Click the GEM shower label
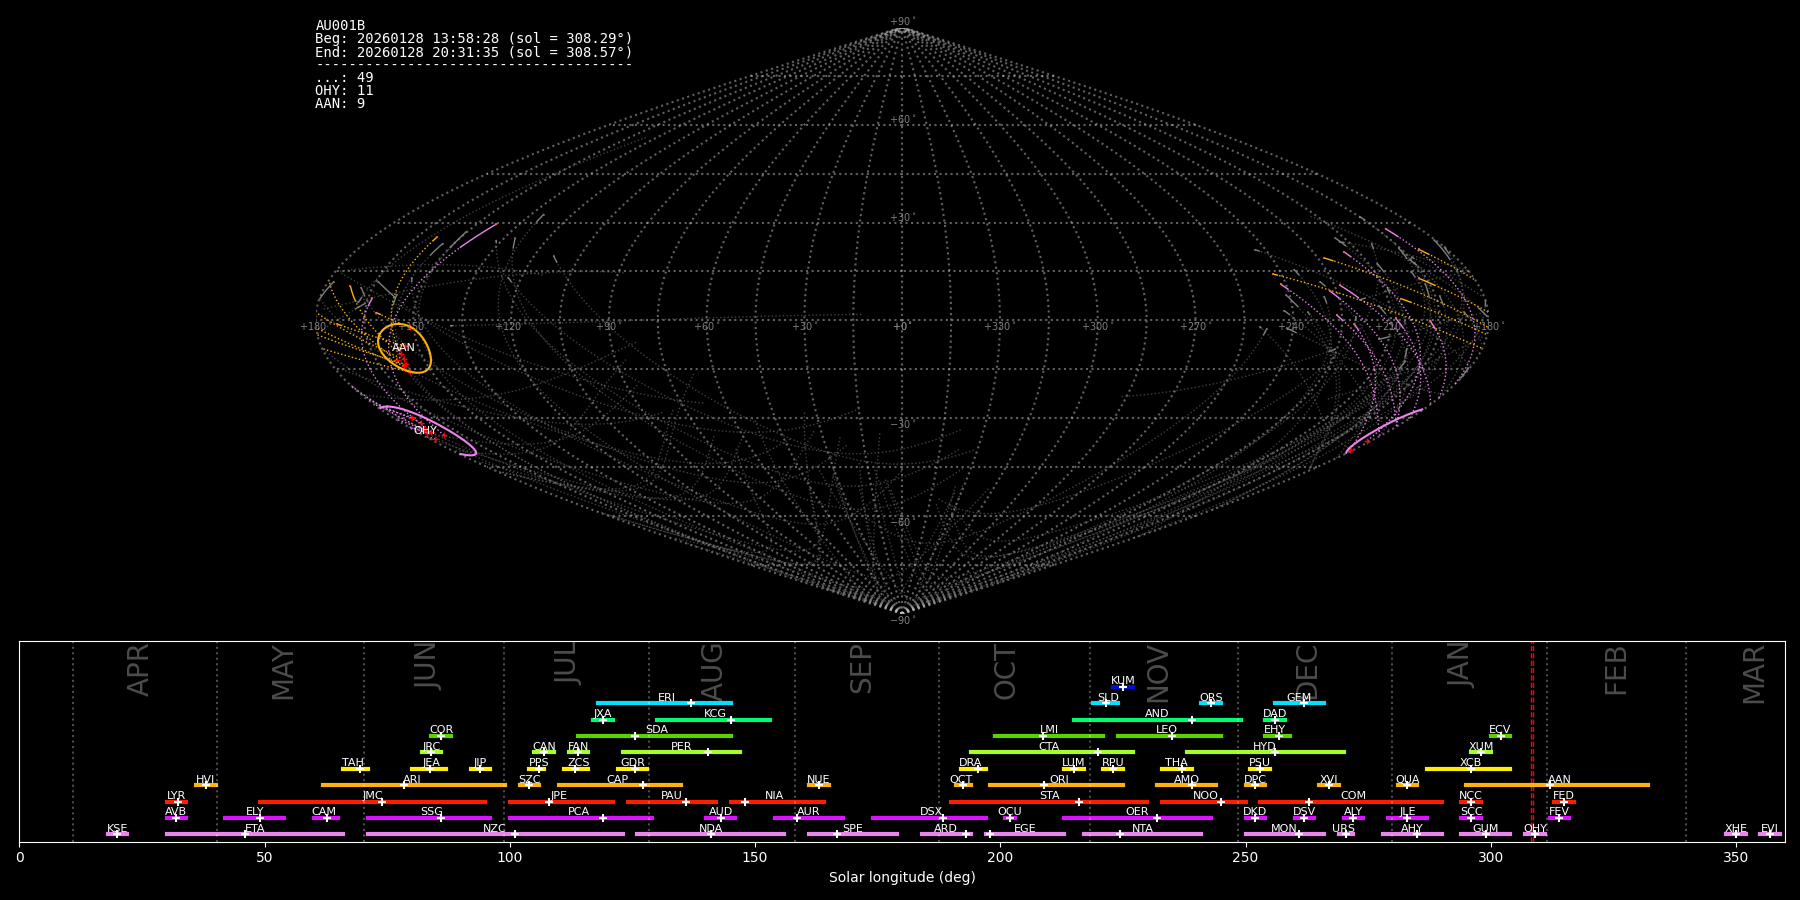The height and width of the screenshot is (900, 1800). click(1299, 698)
